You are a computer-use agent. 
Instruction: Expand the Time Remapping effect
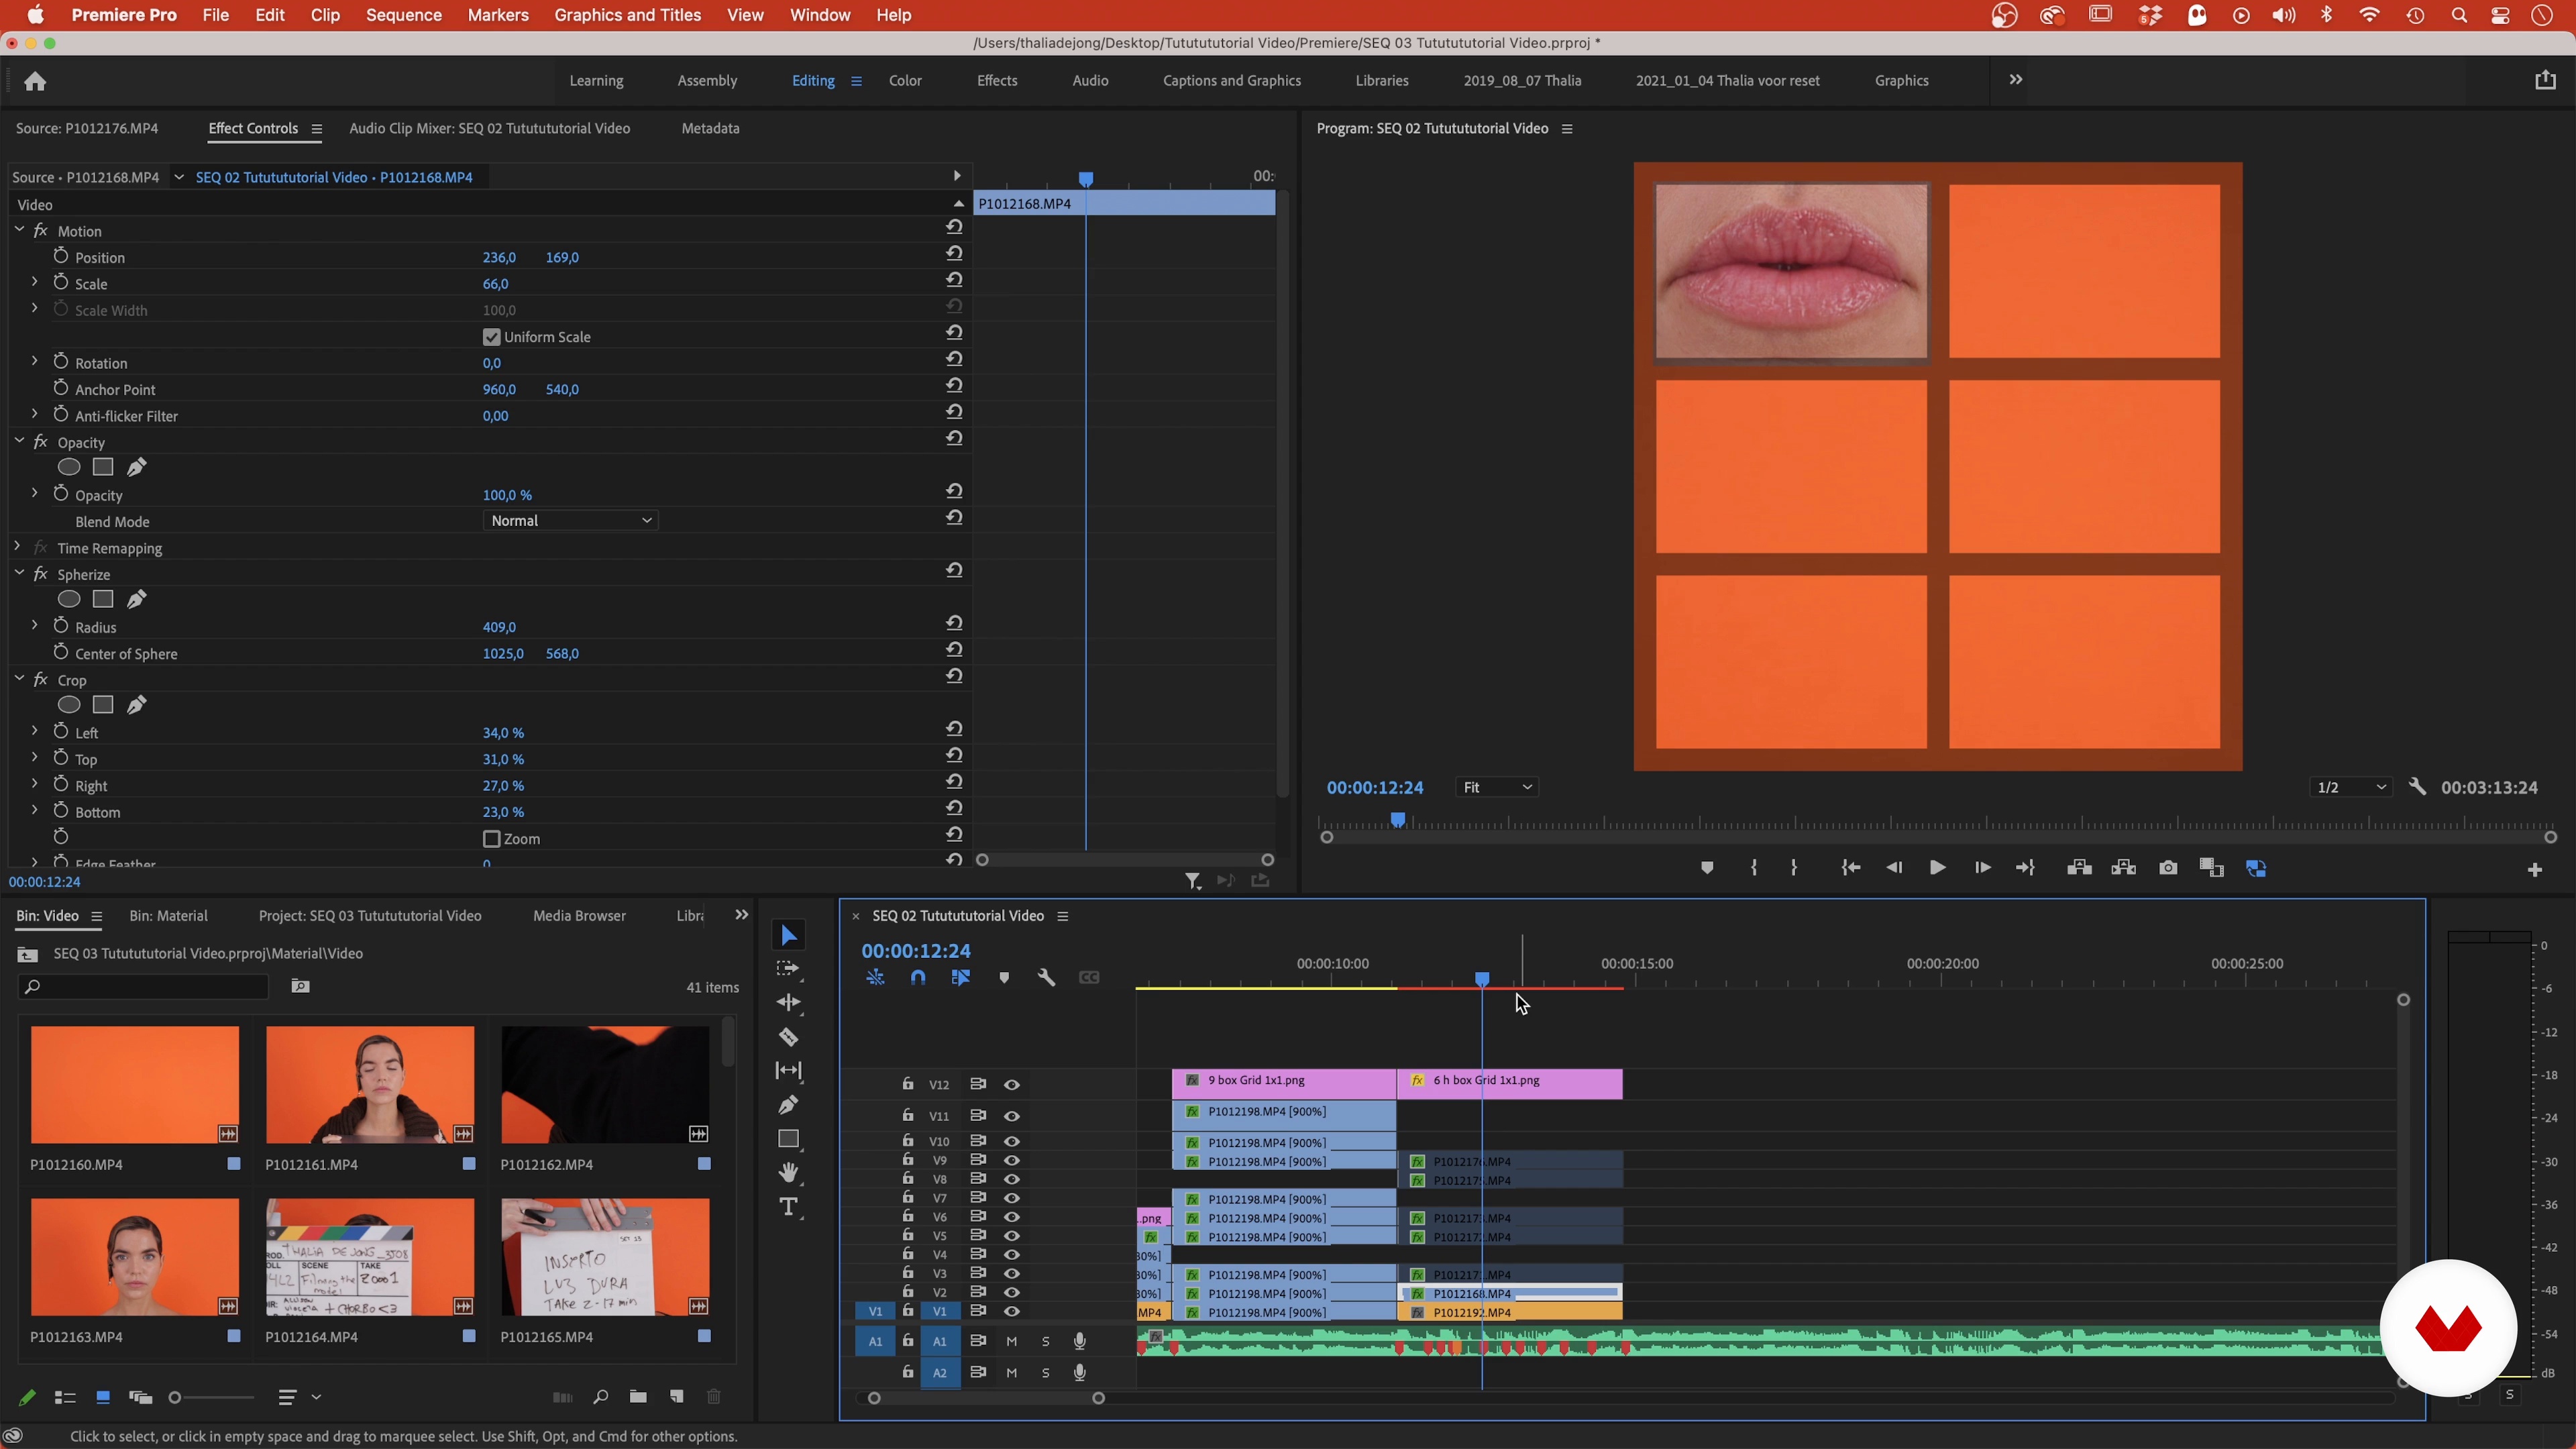click(x=17, y=547)
